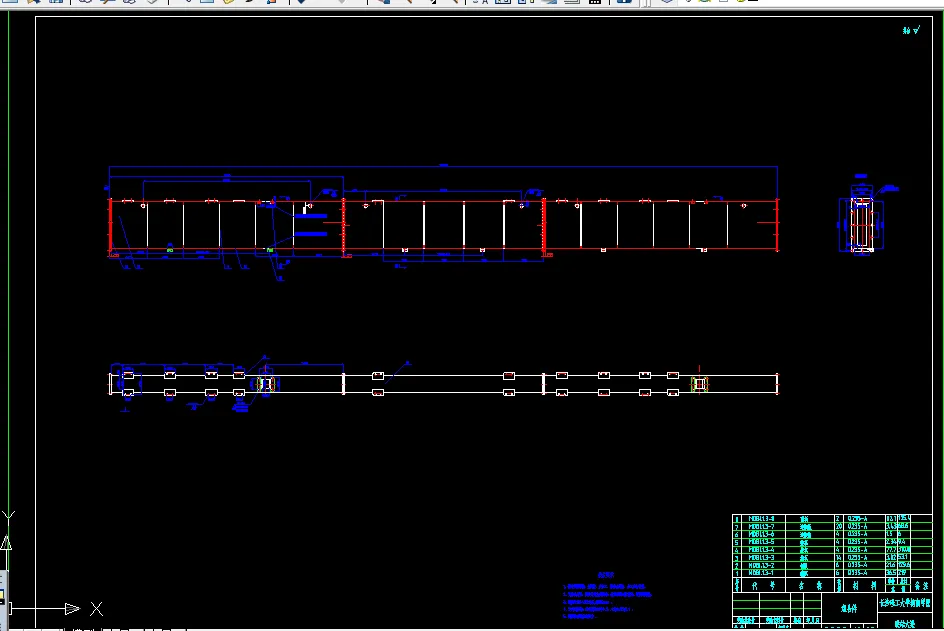Click the "Q235-A" material cell in parts list row 5
The image size is (944, 631).
pyautogui.click(x=865, y=542)
